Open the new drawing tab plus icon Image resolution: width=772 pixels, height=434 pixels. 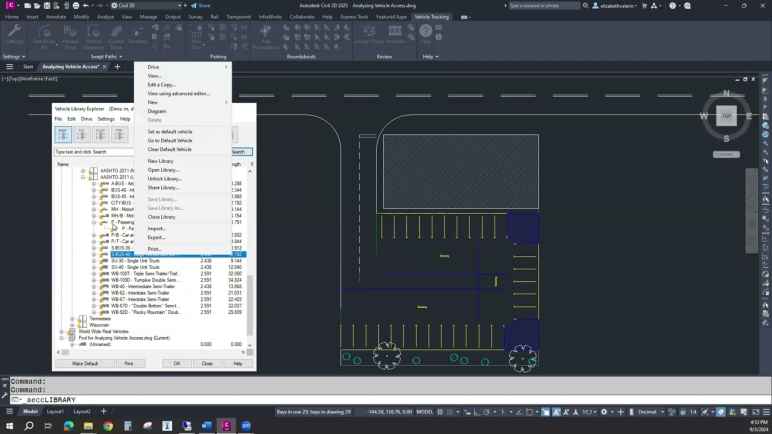point(117,67)
